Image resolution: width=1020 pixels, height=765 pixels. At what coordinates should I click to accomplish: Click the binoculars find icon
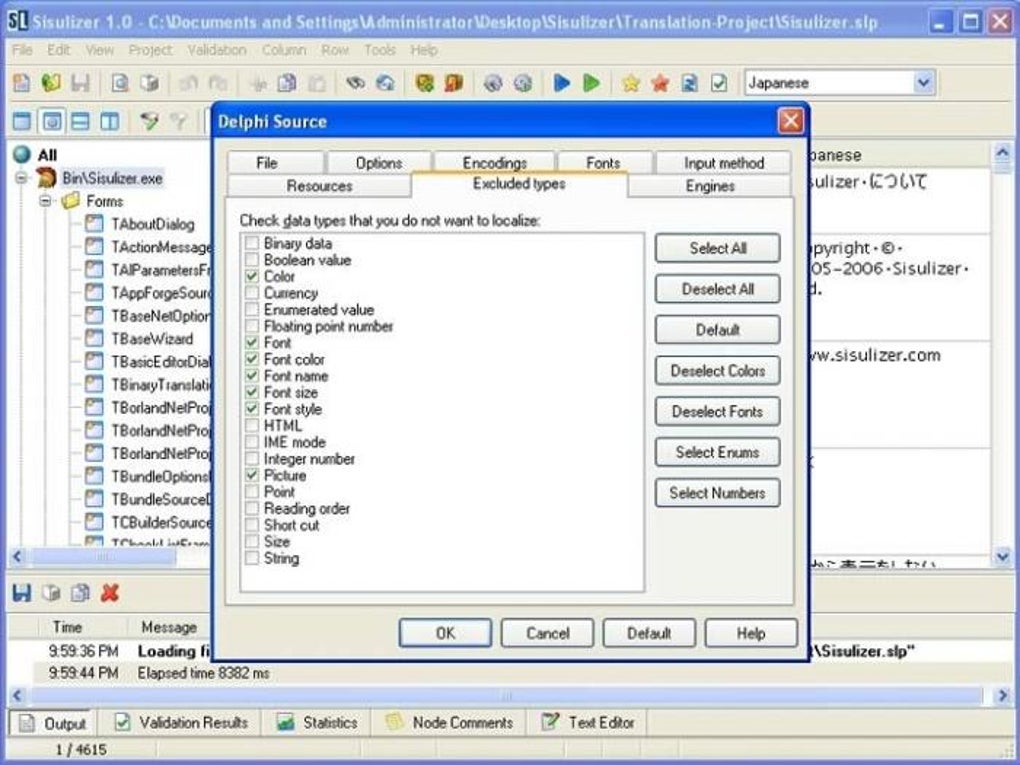pyautogui.click(x=355, y=83)
